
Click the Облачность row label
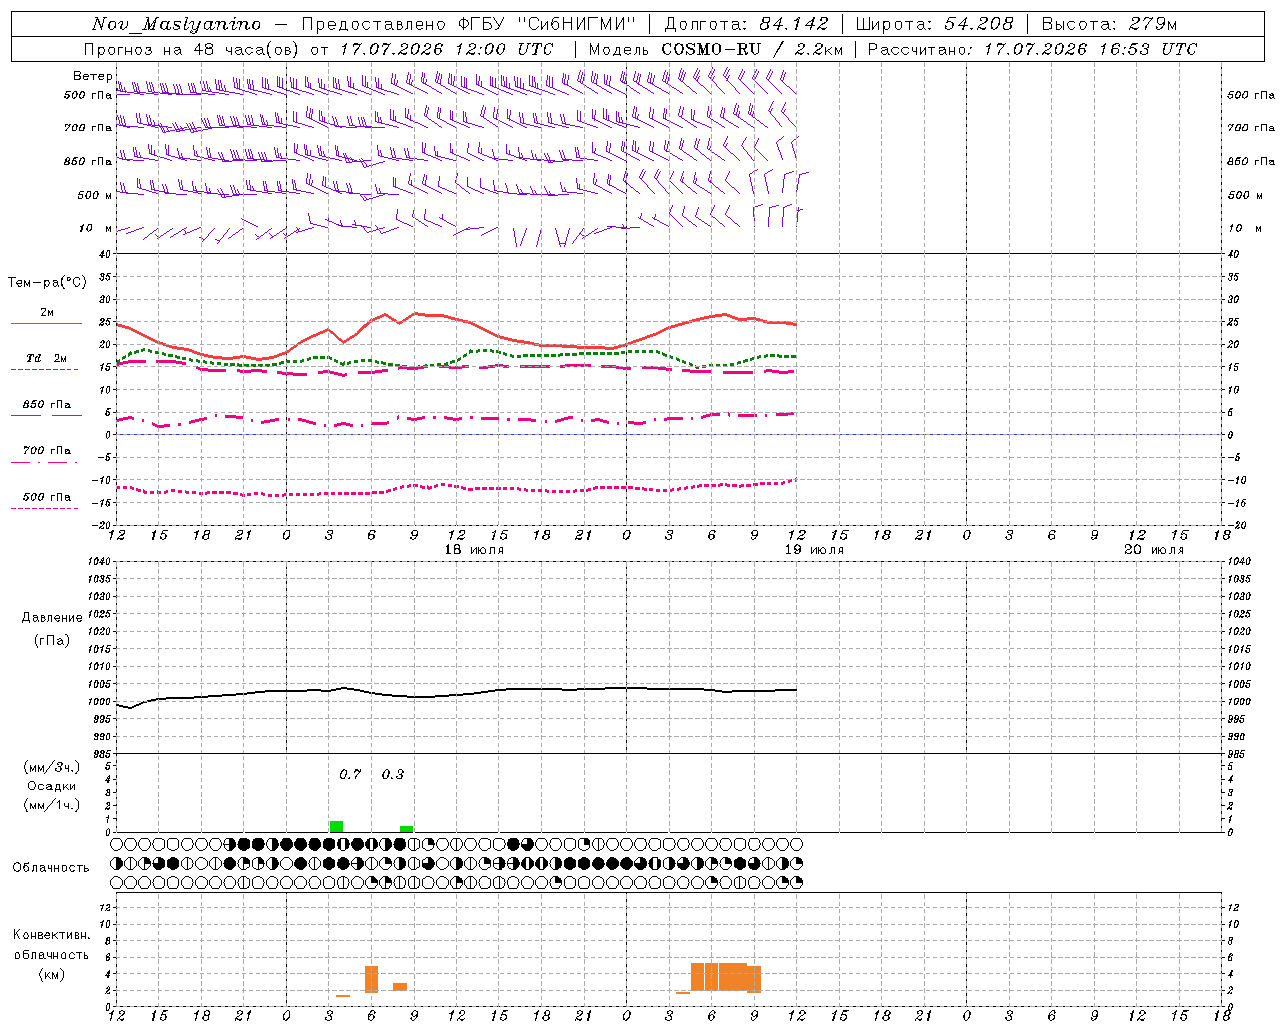click(x=51, y=867)
